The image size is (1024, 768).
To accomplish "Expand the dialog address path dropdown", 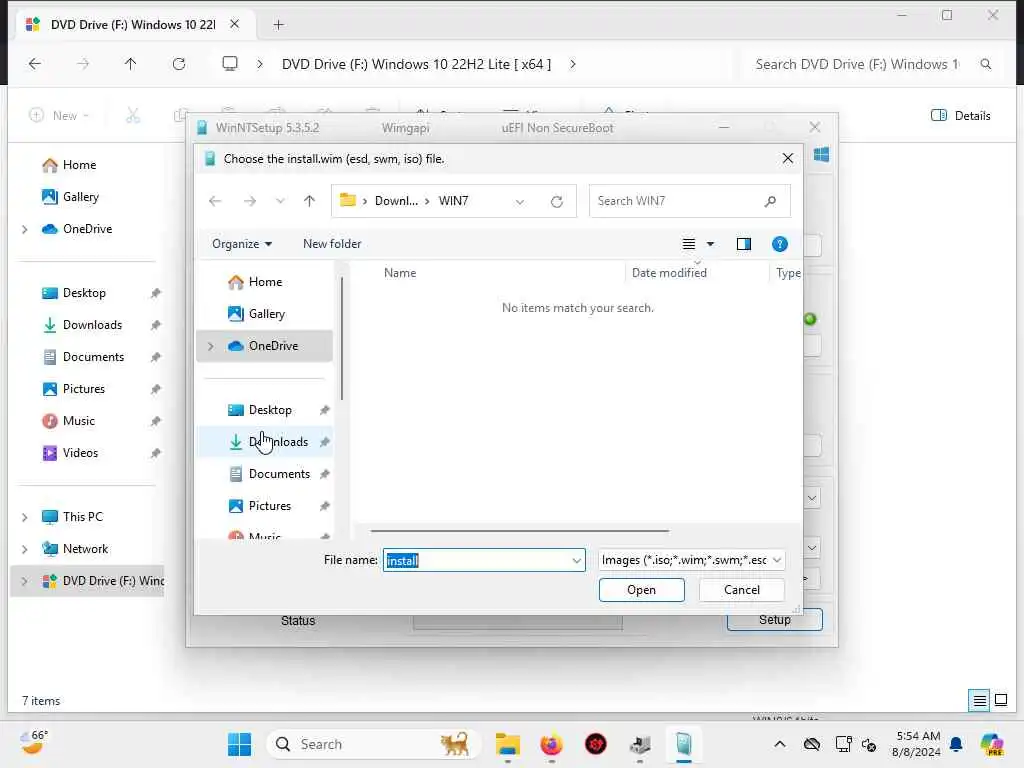I will [x=520, y=202].
